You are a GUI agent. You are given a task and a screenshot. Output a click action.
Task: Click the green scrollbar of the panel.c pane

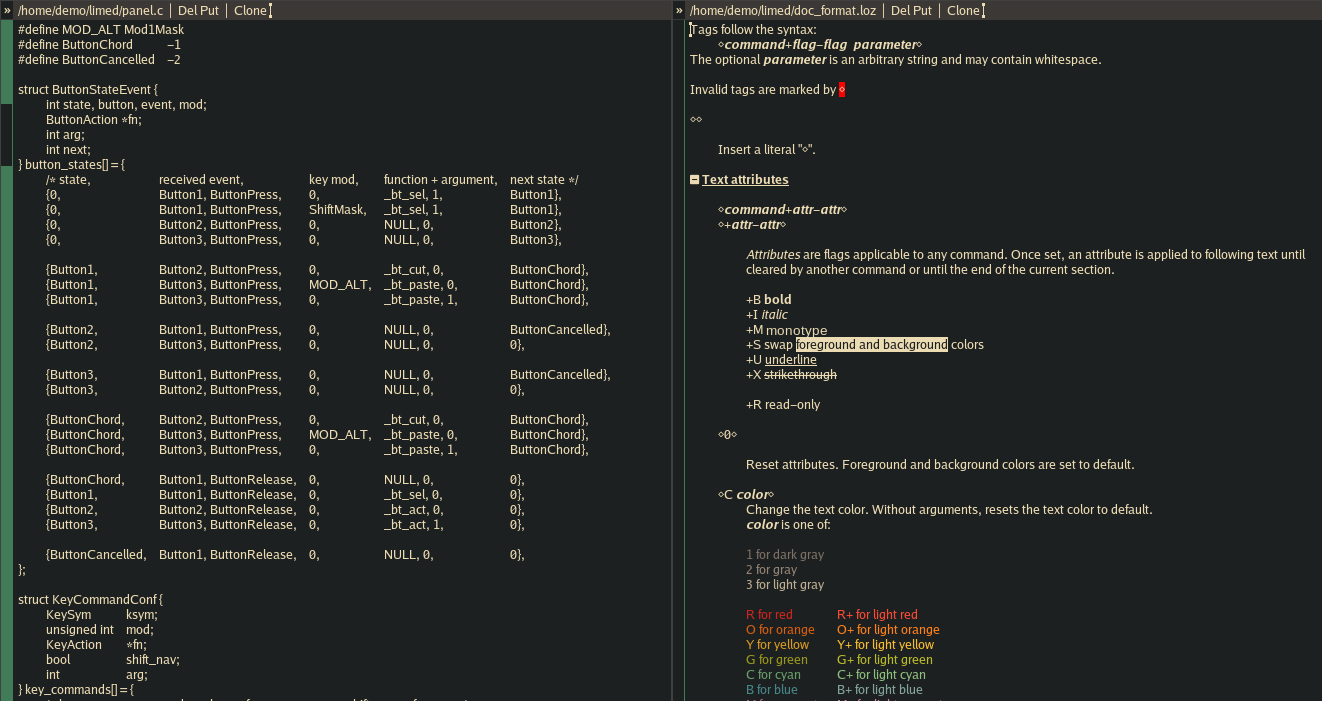coord(6,400)
